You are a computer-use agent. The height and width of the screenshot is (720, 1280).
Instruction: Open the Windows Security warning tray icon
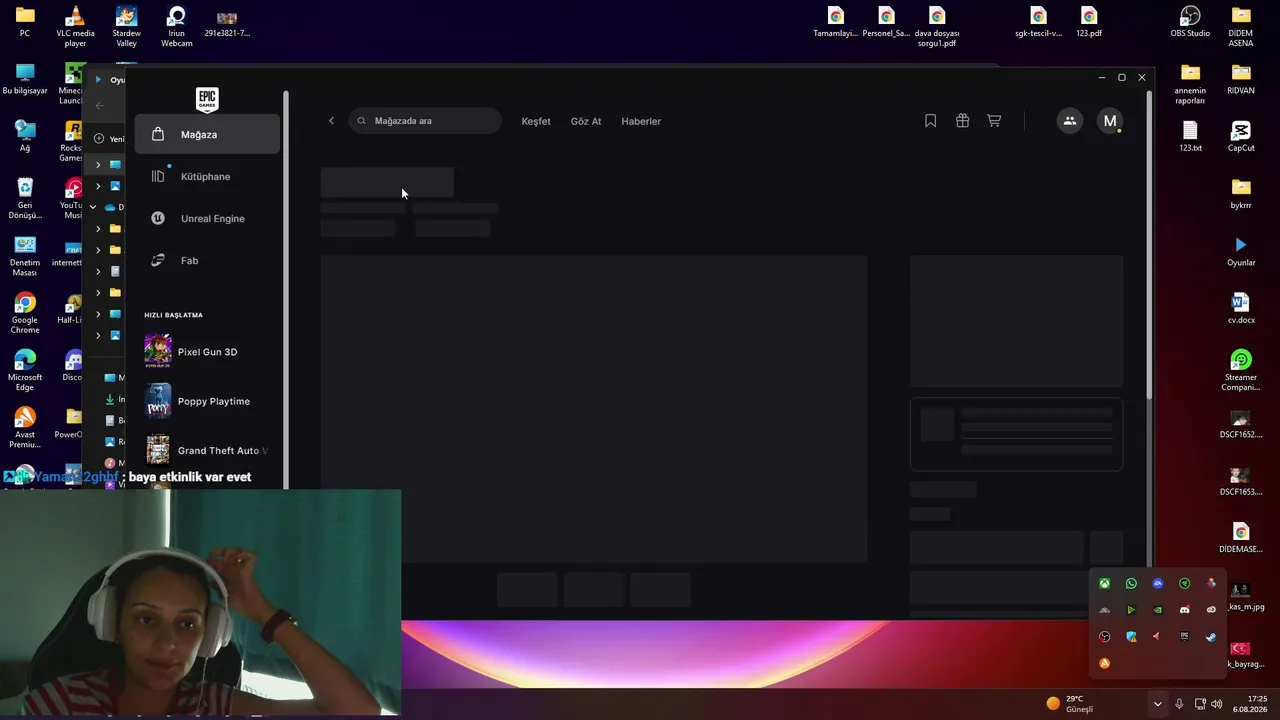click(x=1131, y=637)
